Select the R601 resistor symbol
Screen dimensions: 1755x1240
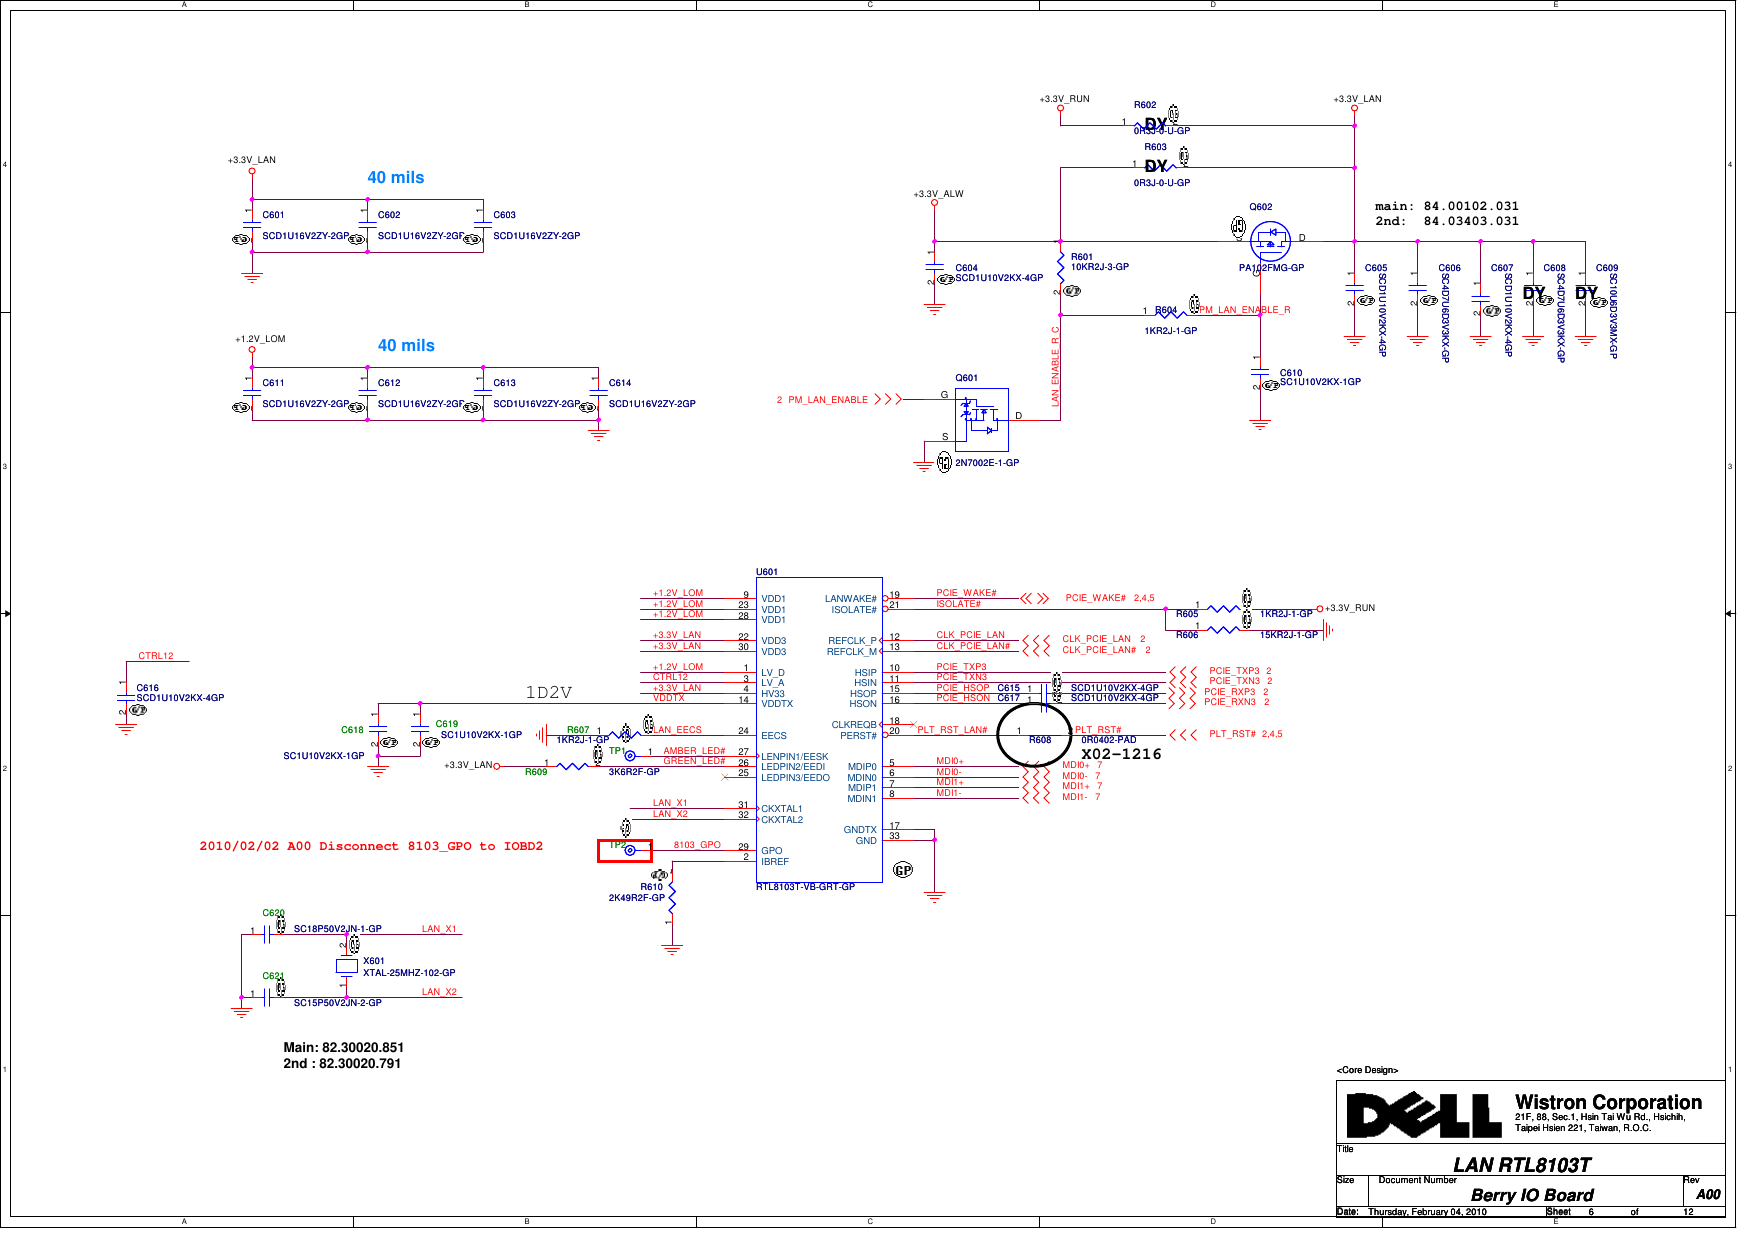click(1060, 268)
